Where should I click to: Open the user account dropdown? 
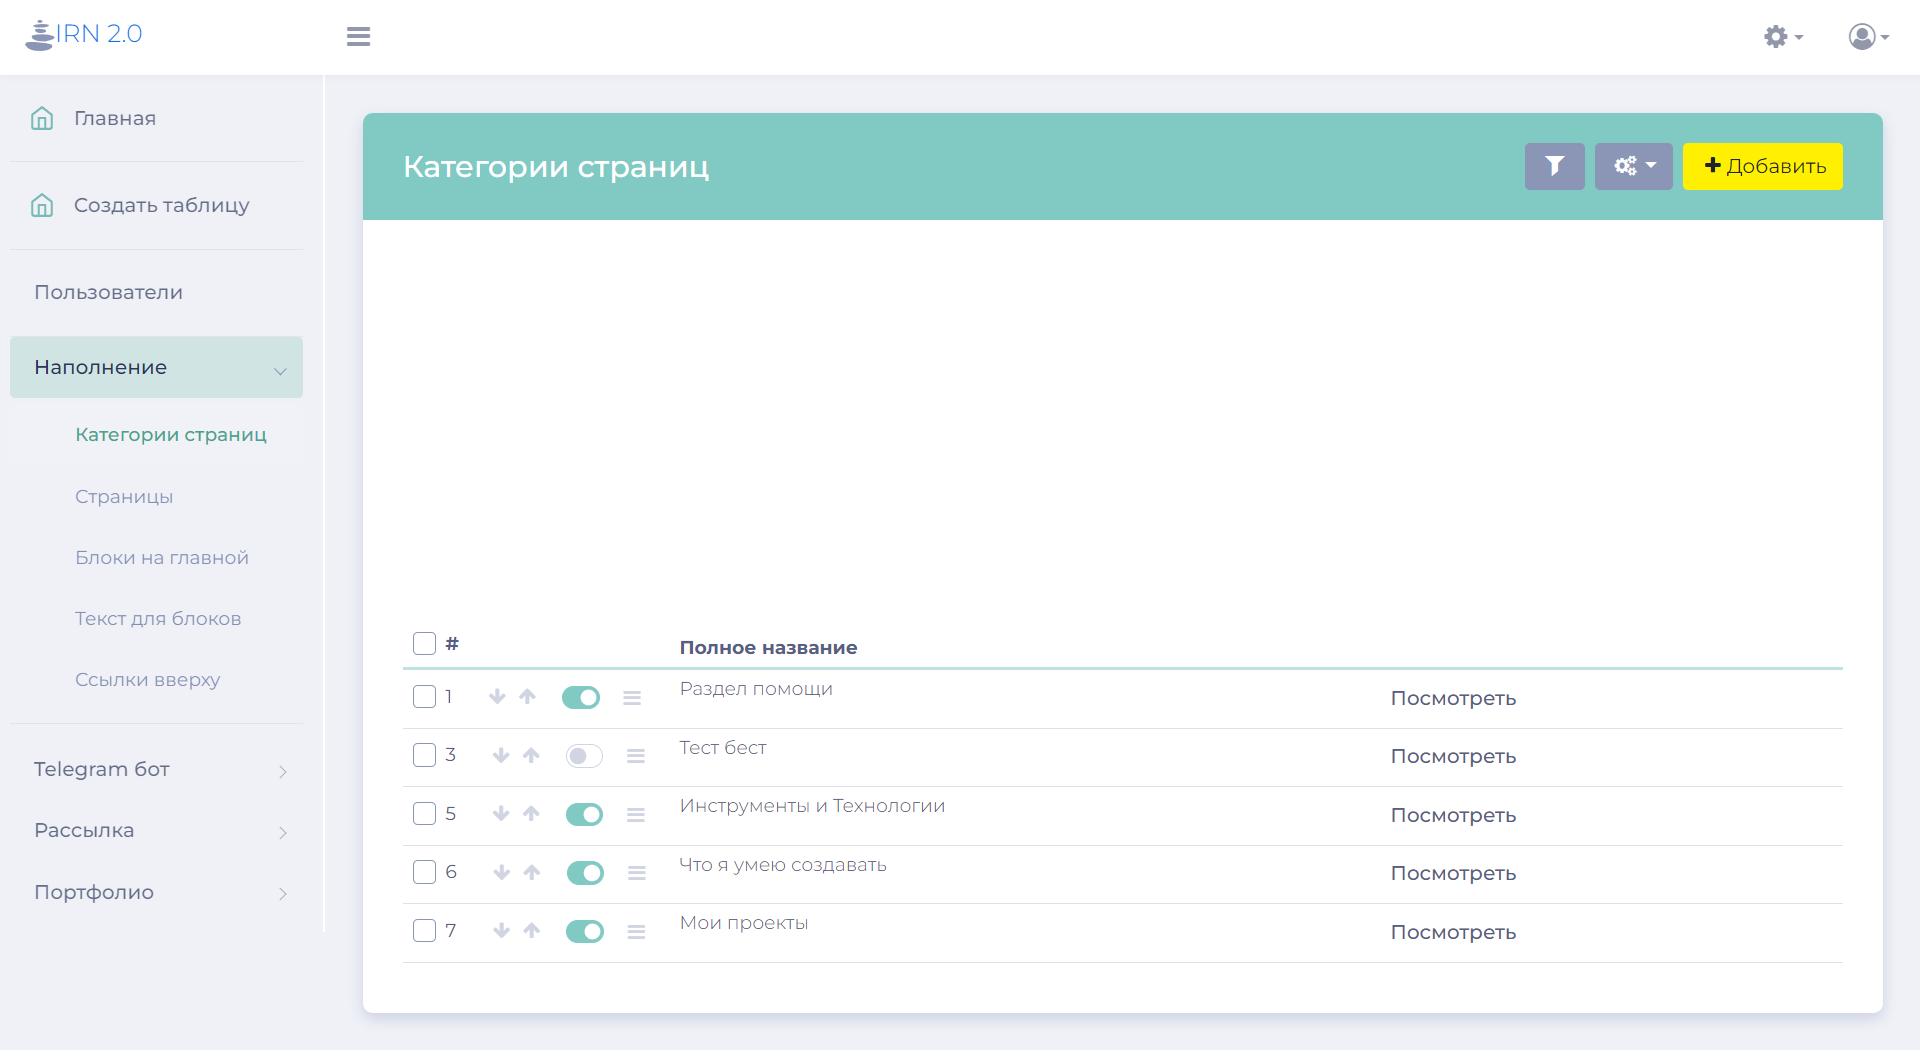click(x=1868, y=37)
